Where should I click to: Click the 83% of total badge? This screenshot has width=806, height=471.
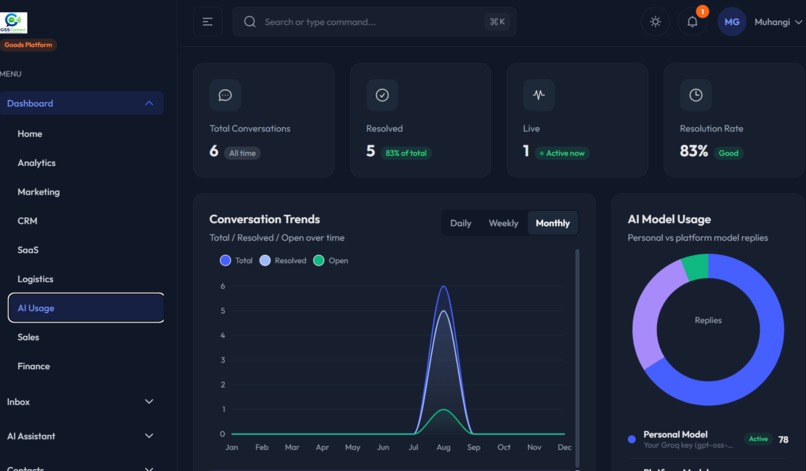pos(406,153)
